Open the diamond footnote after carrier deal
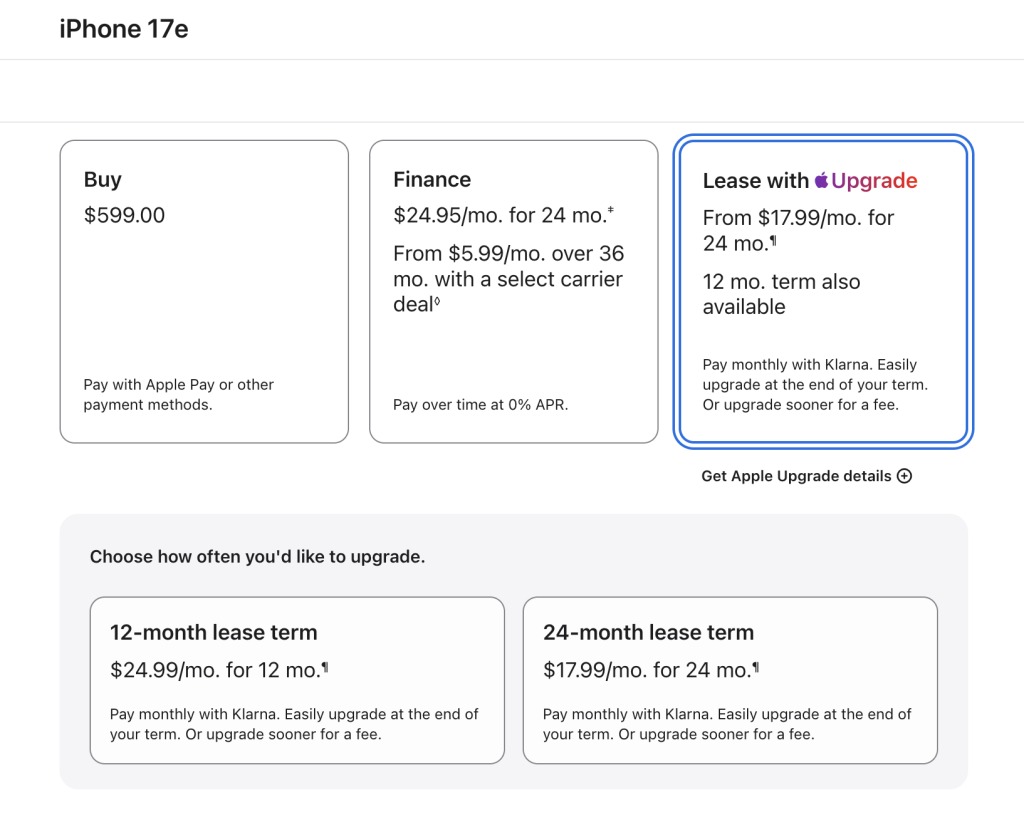 [437, 301]
